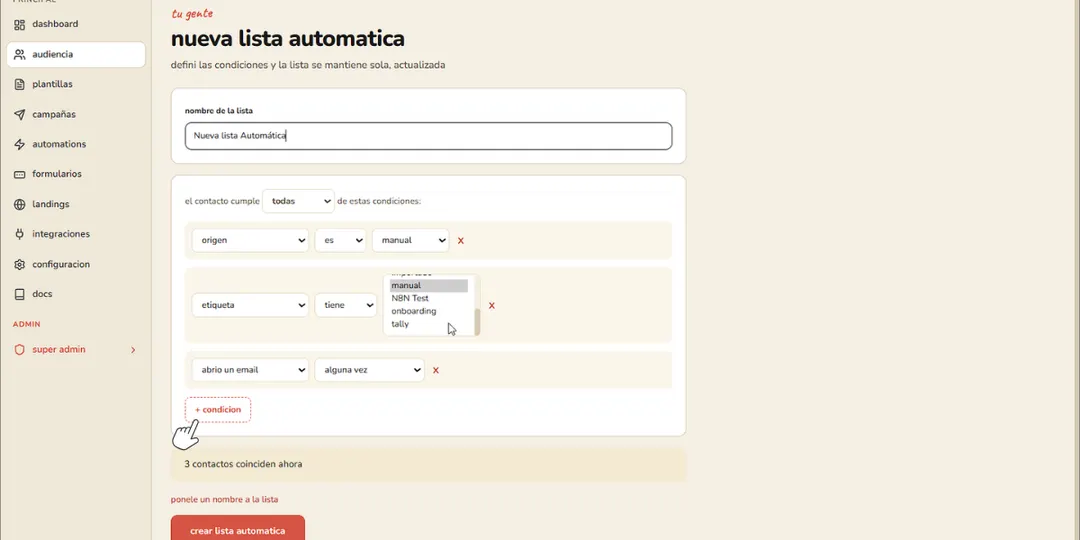
Task: Click the nombre de la lista input
Action: [x=428, y=136]
